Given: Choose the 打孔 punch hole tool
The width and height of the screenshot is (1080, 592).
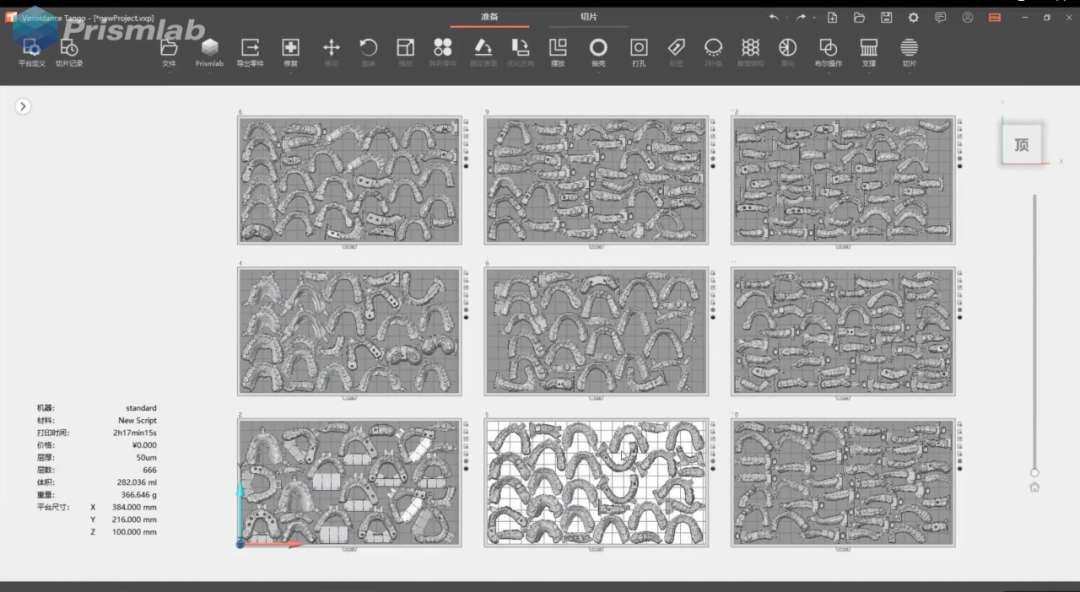Looking at the screenshot, I should [639, 50].
